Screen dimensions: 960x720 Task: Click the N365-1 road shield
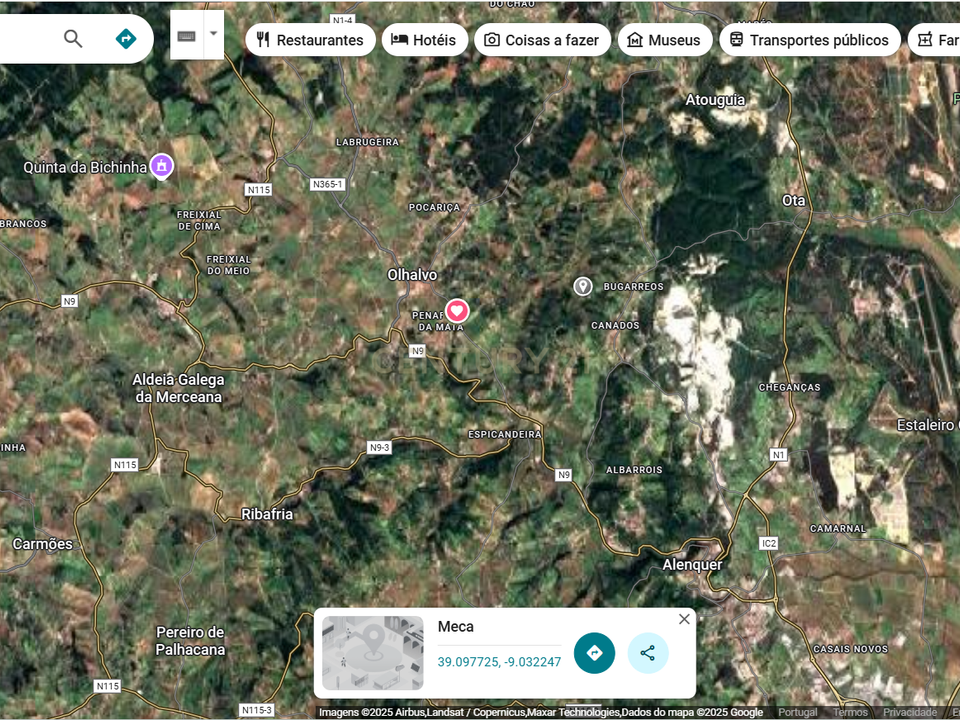tap(328, 184)
